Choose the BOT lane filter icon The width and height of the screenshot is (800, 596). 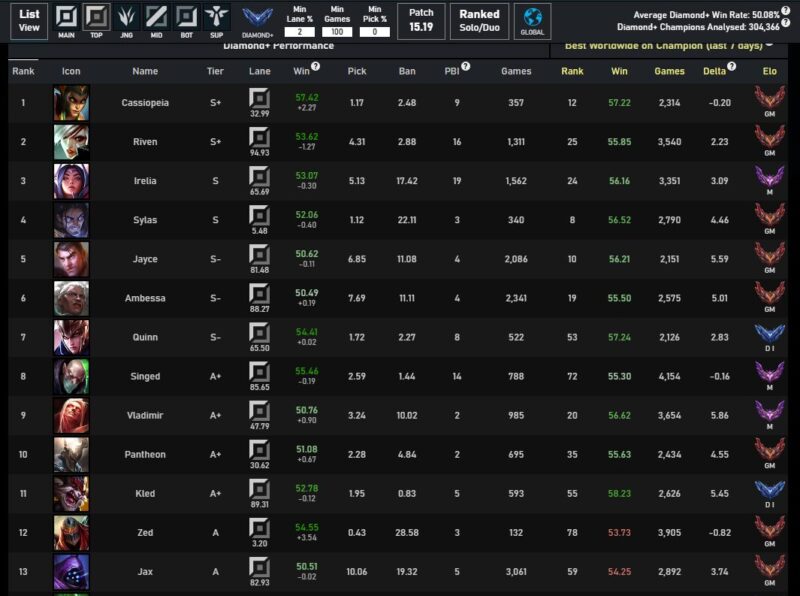point(186,18)
